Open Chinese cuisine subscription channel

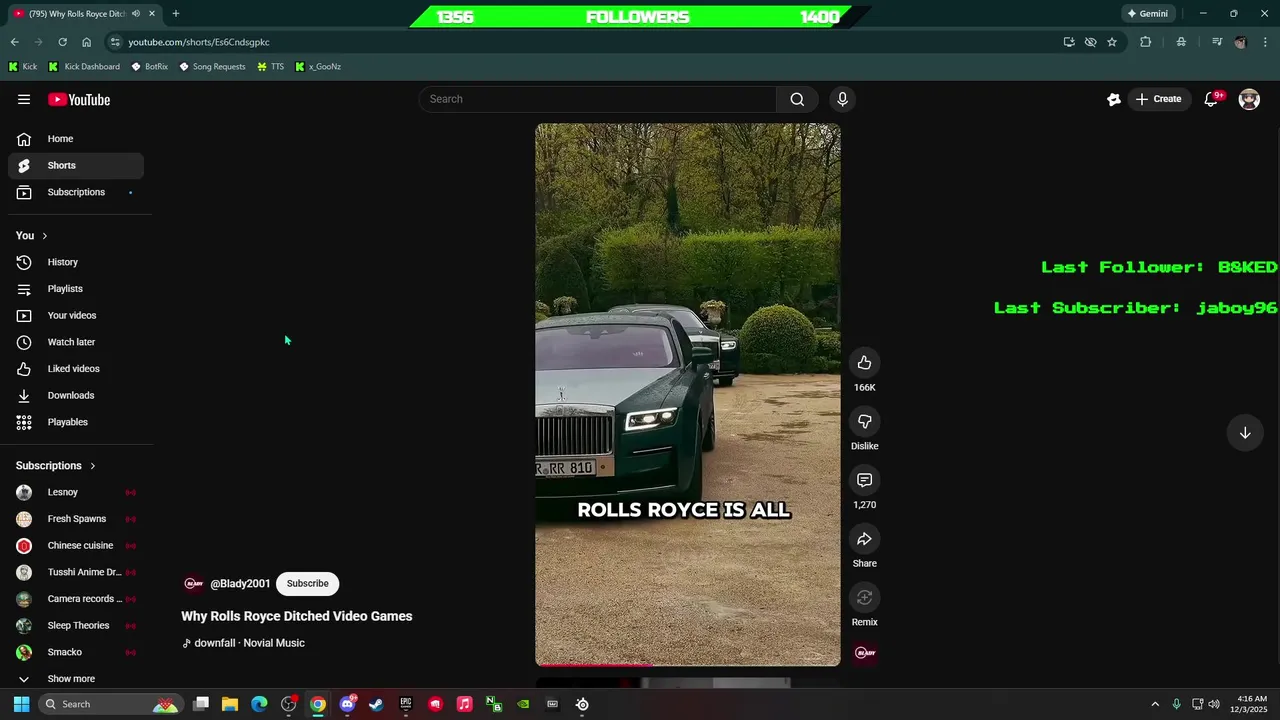pos(76,546)
